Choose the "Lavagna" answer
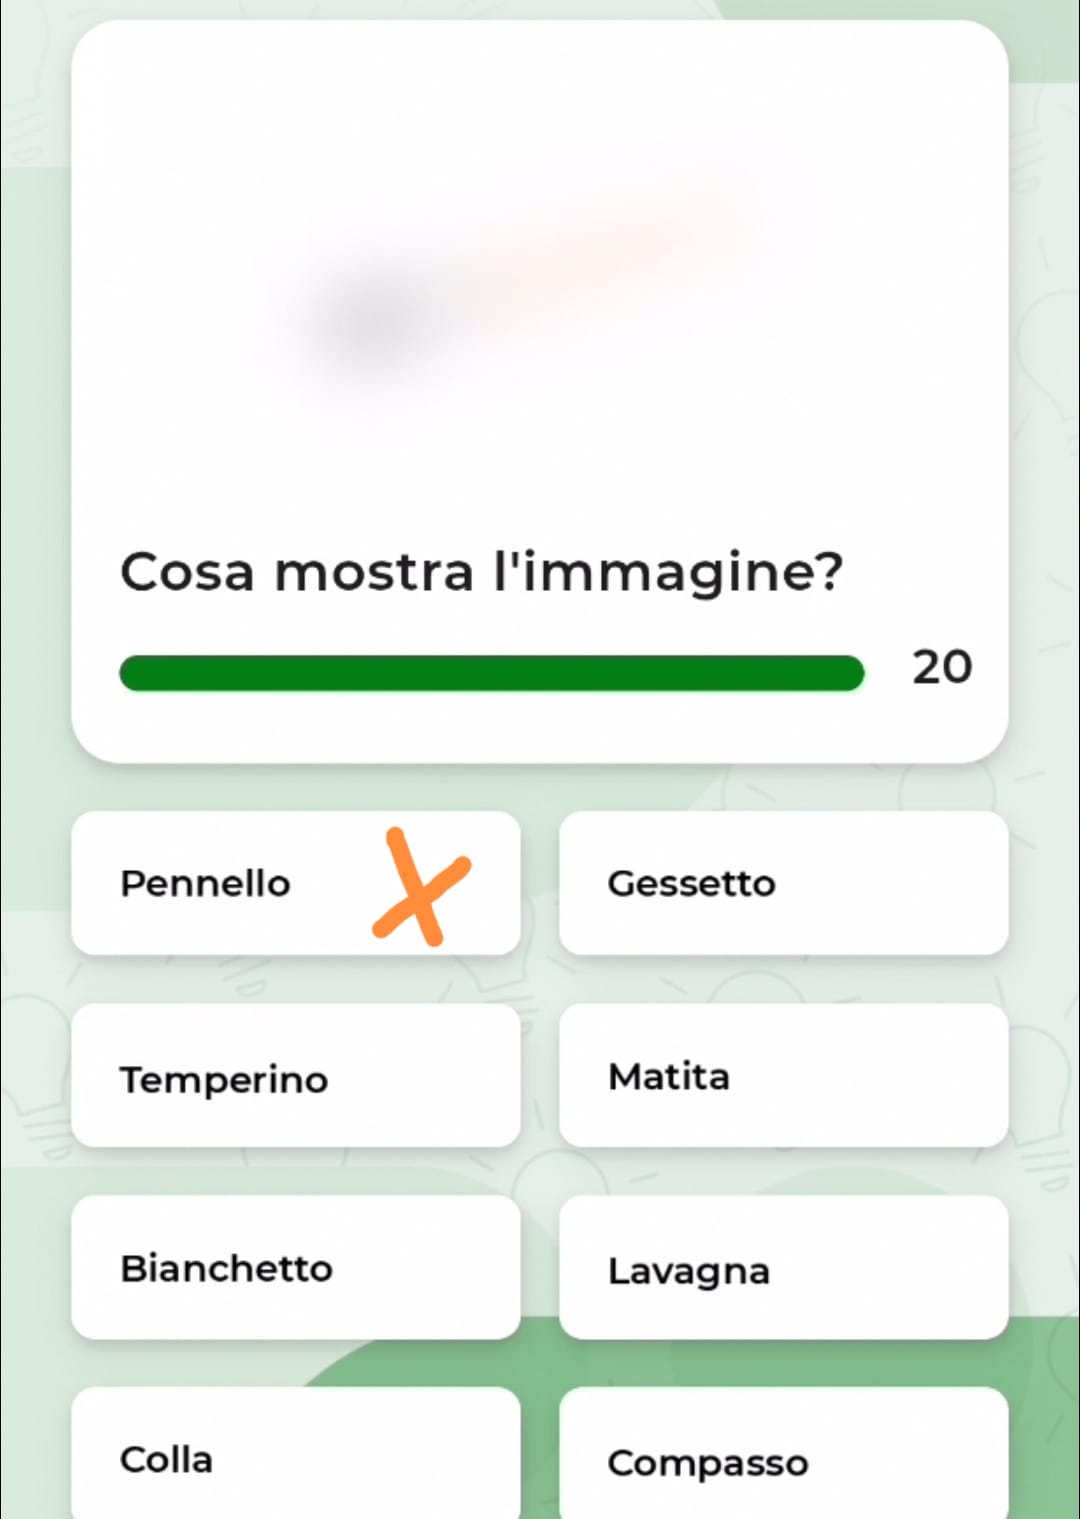 pyautogui.click(x=783, y=1268)
